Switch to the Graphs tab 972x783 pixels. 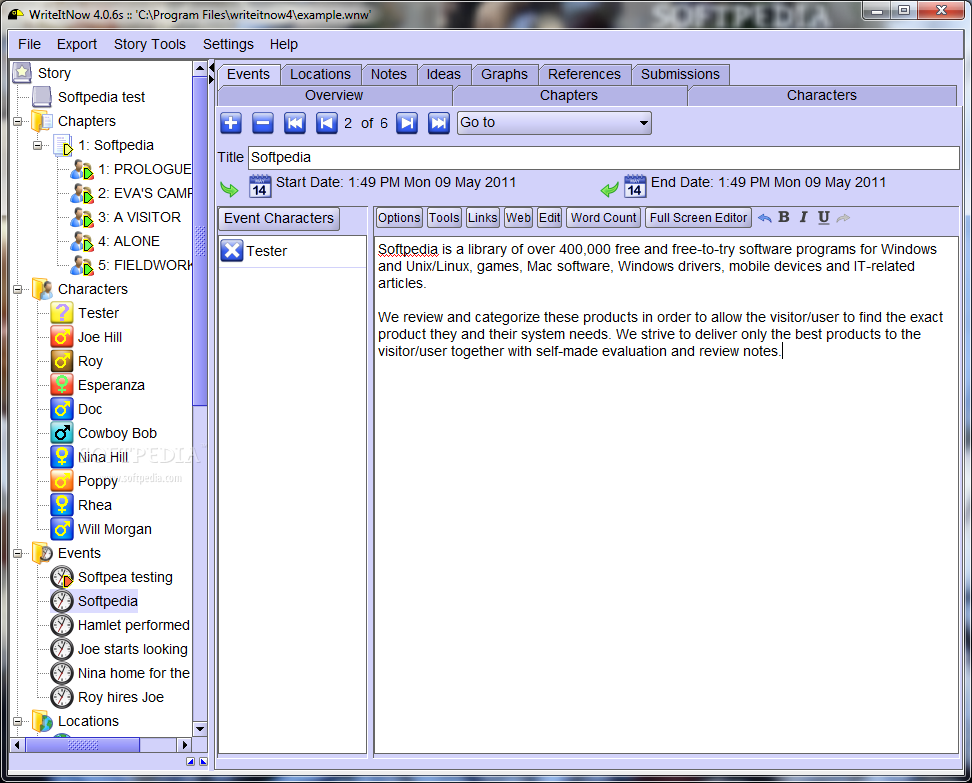pyautogui.click(x=505, y=74)
